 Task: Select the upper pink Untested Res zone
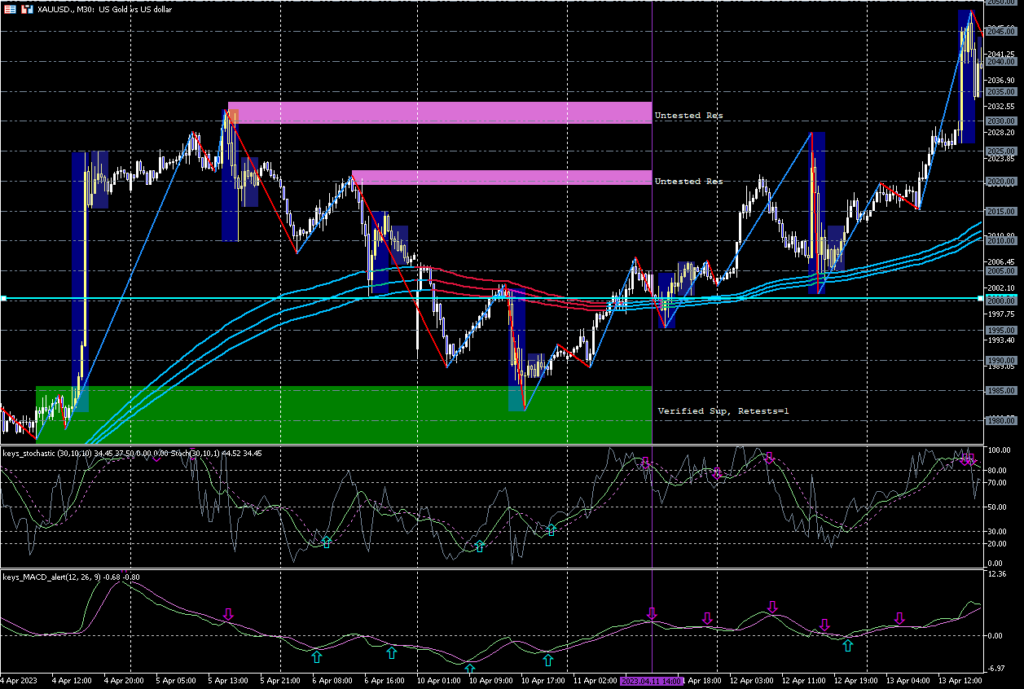coord(440,113)
